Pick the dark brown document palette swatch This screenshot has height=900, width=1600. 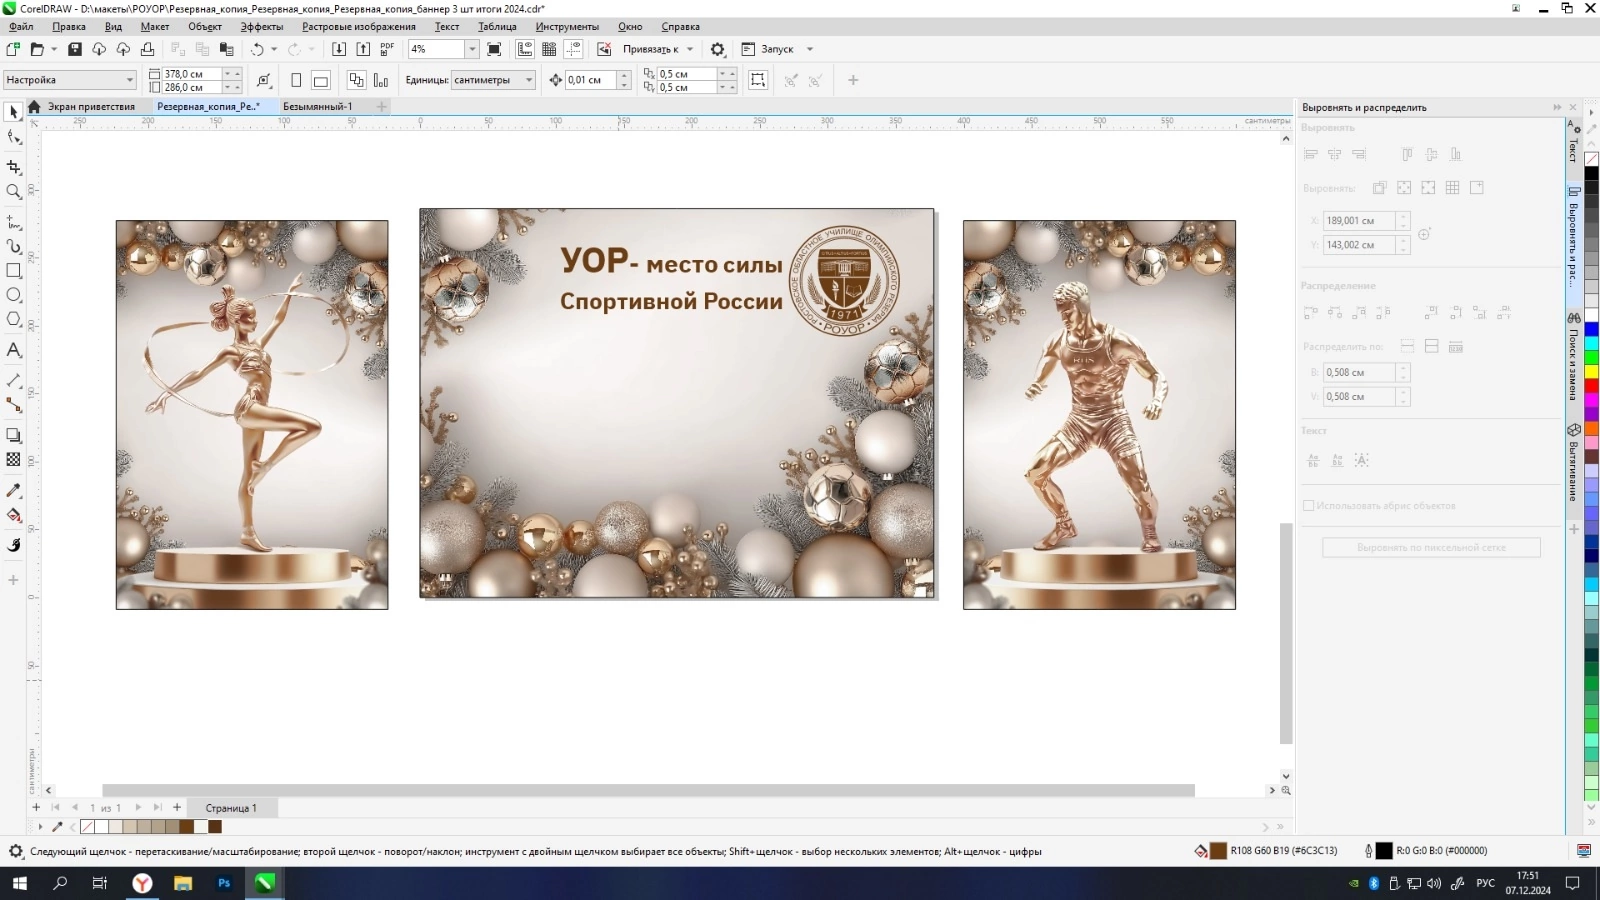tap(215, 827)
